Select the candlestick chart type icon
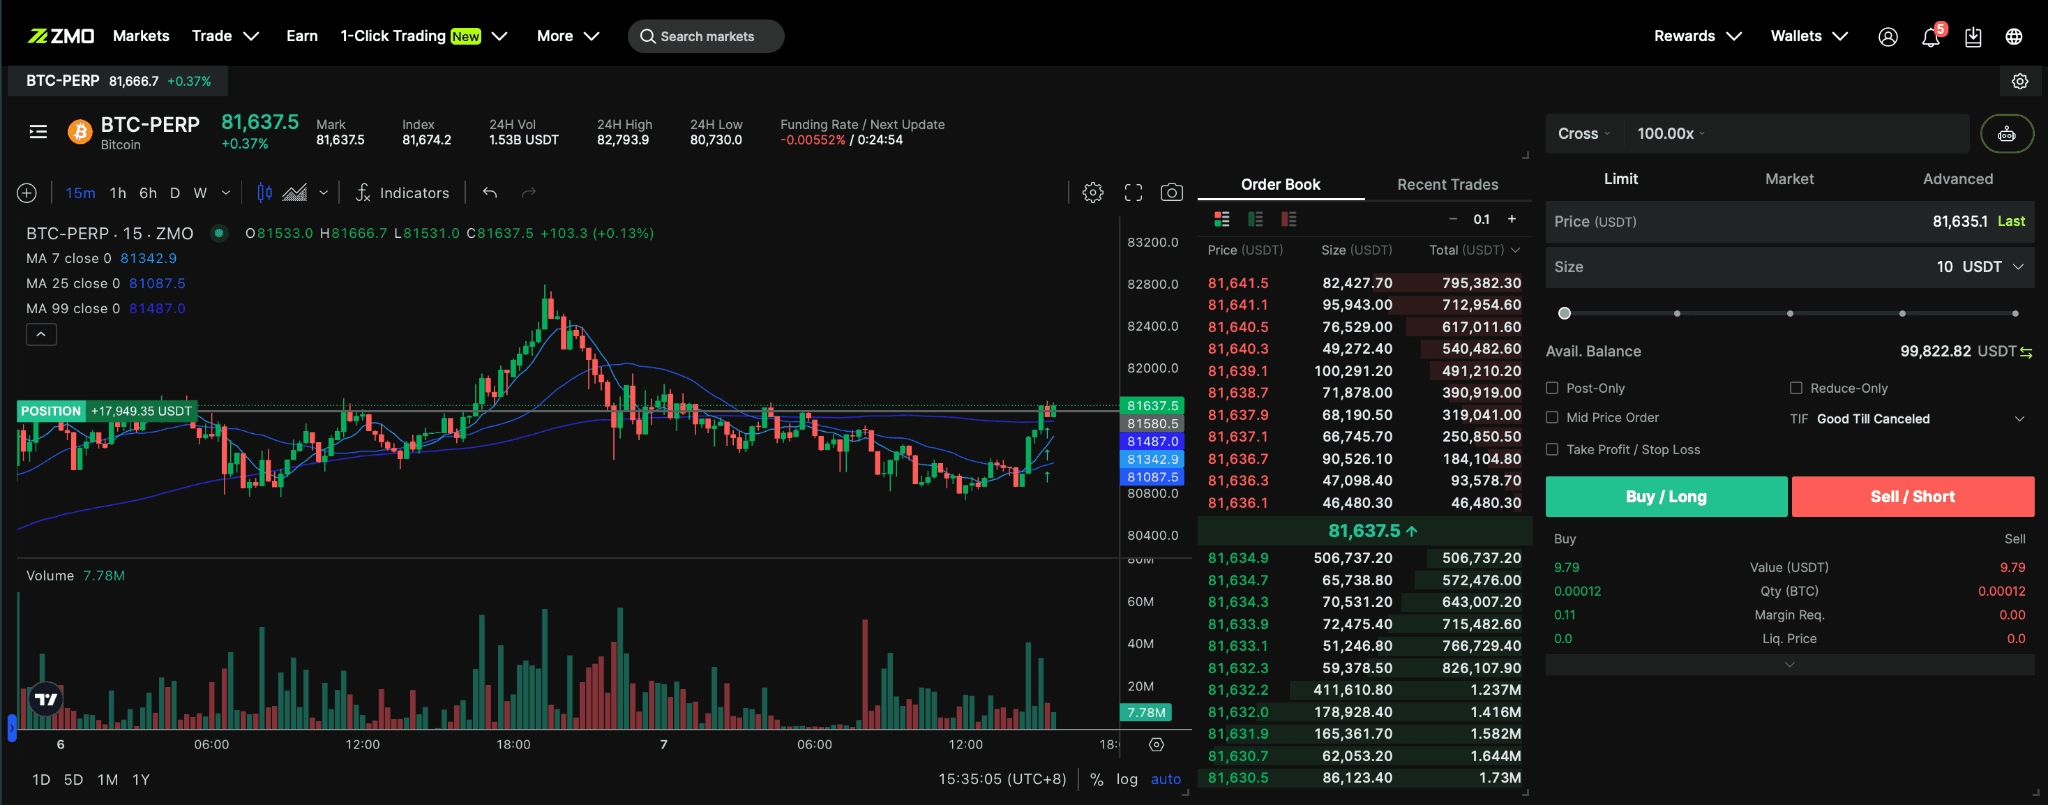This screenshot has height=805, width=2048. [x=264, y=193]
